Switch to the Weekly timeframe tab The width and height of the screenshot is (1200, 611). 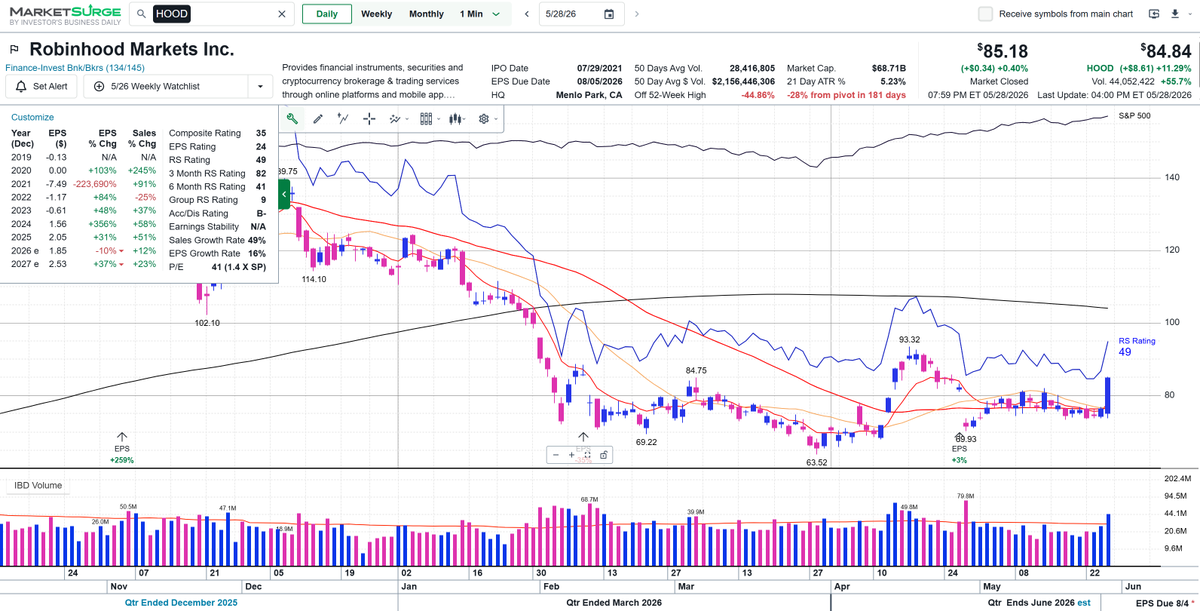[x=376, y=14]
